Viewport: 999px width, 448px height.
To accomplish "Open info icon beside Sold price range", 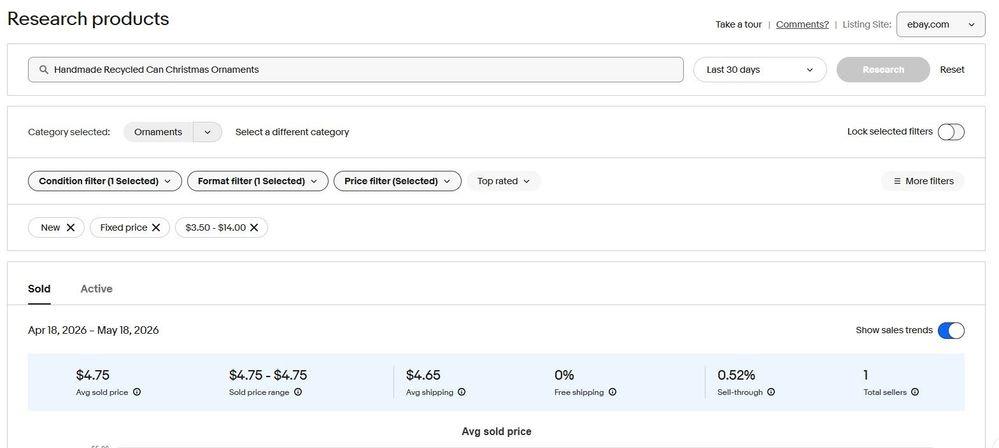I will (x=298, y=392).
